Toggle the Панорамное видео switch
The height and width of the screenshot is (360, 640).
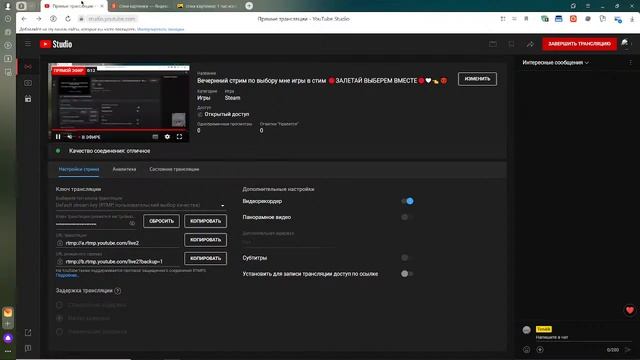click(x=407, y=217)
